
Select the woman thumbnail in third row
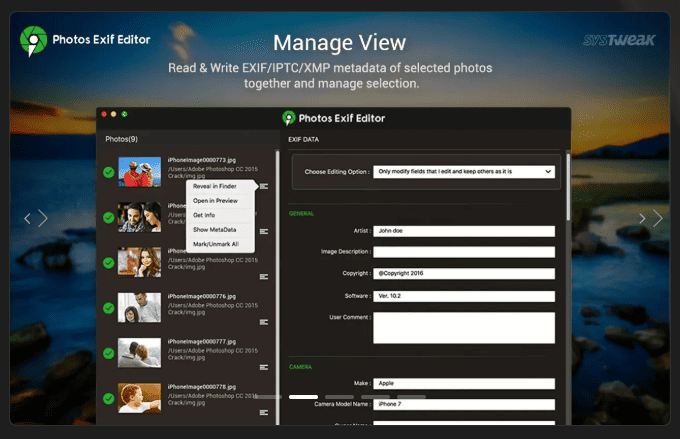point(139,262)
